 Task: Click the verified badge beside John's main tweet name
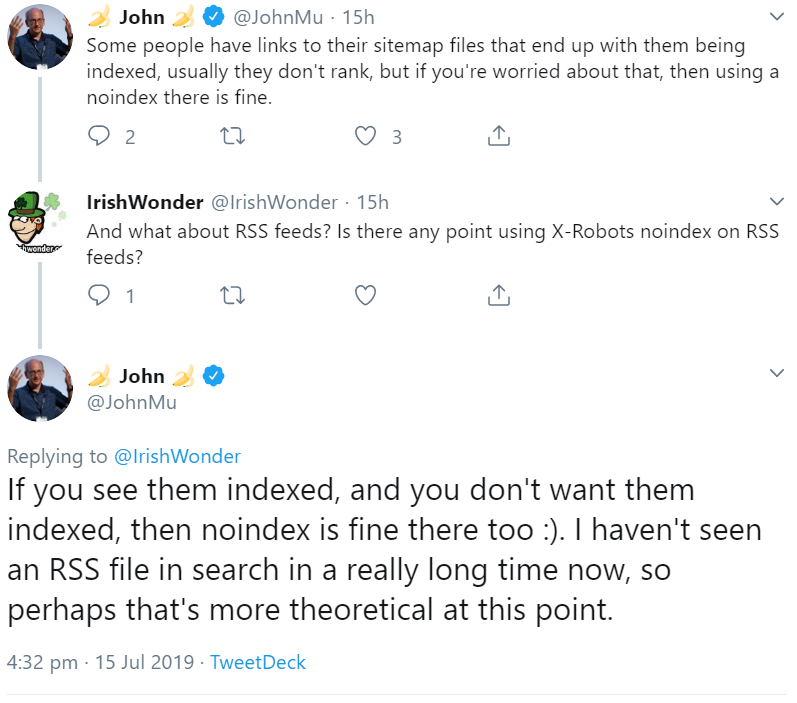214,377
